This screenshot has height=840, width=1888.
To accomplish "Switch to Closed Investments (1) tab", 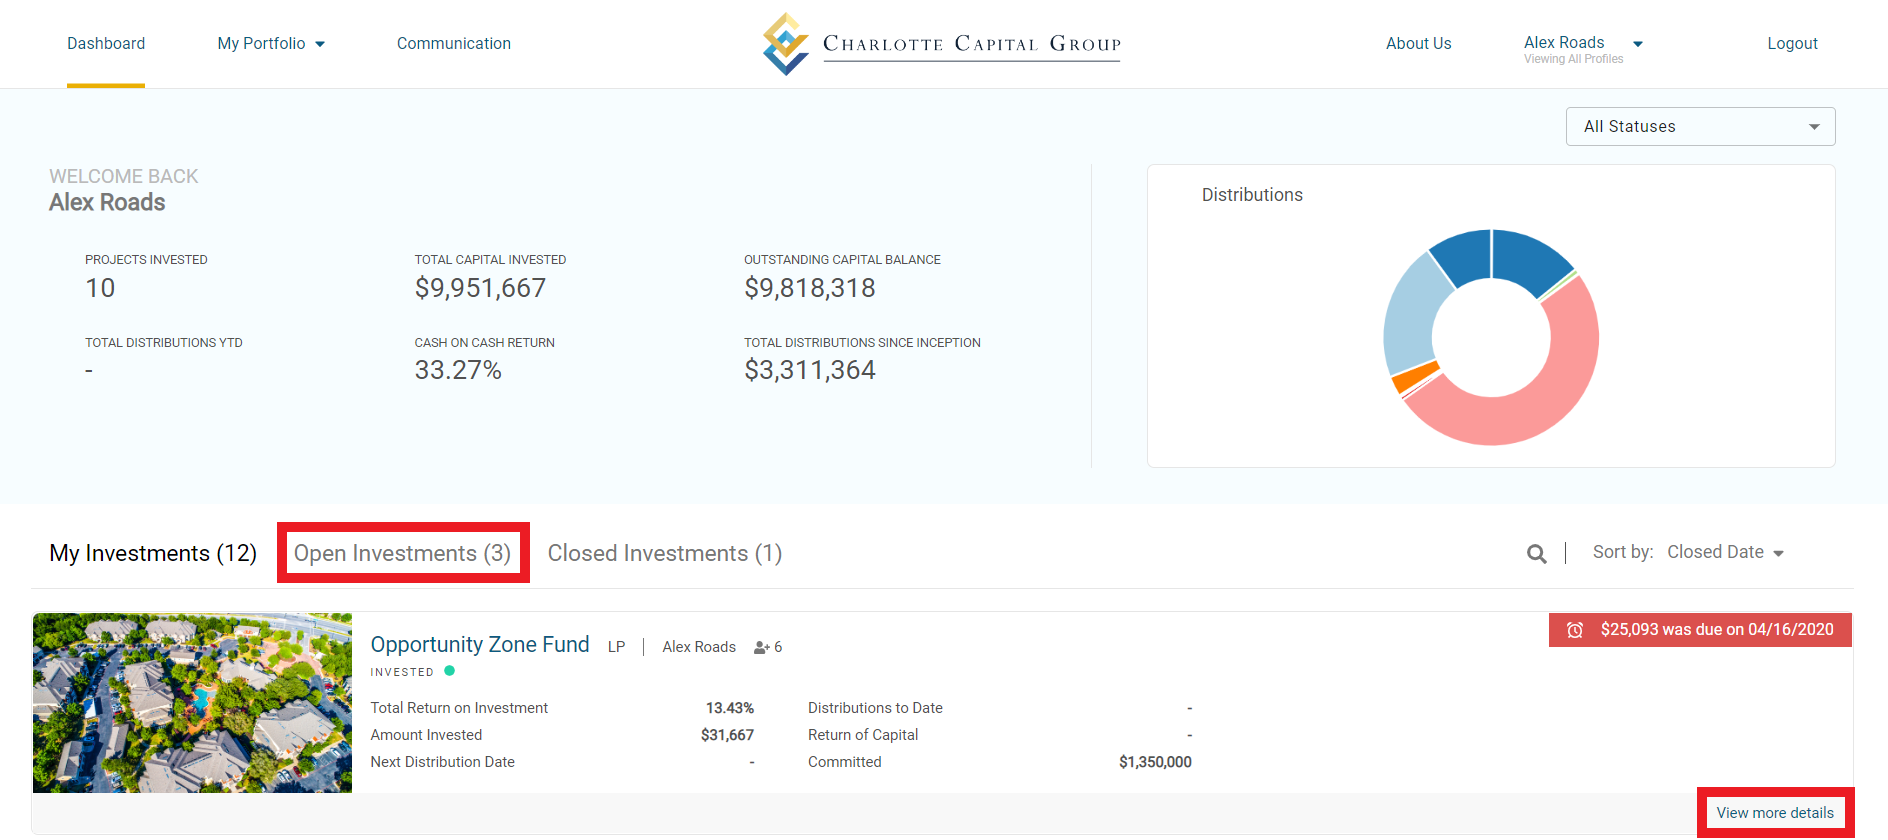I will point(665,554).
